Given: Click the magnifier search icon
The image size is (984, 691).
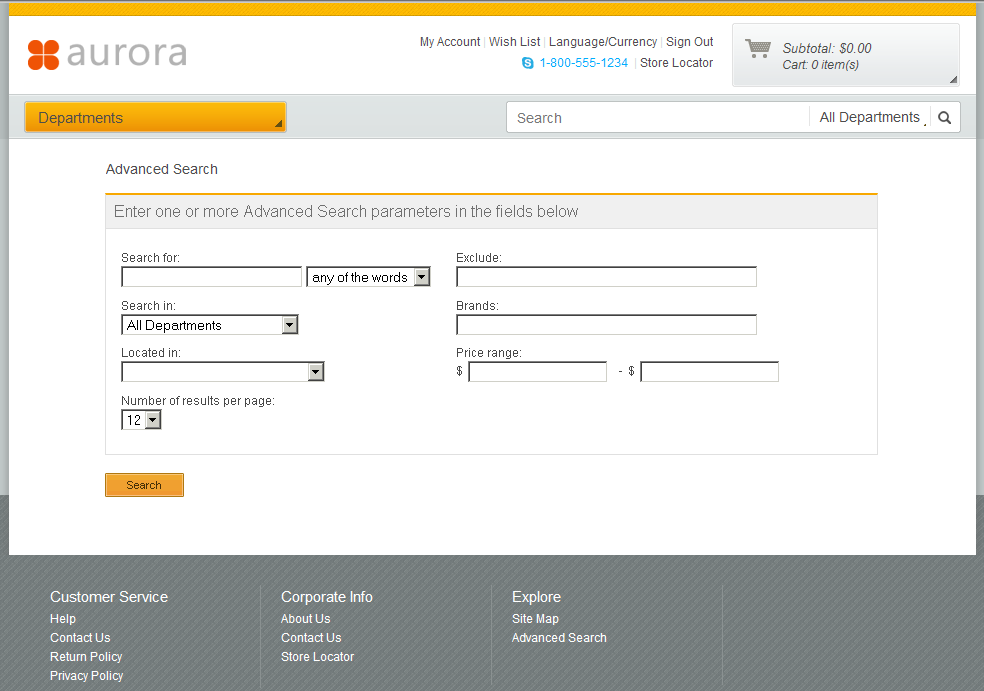Looking at the screenshot, I should (943, 117).
